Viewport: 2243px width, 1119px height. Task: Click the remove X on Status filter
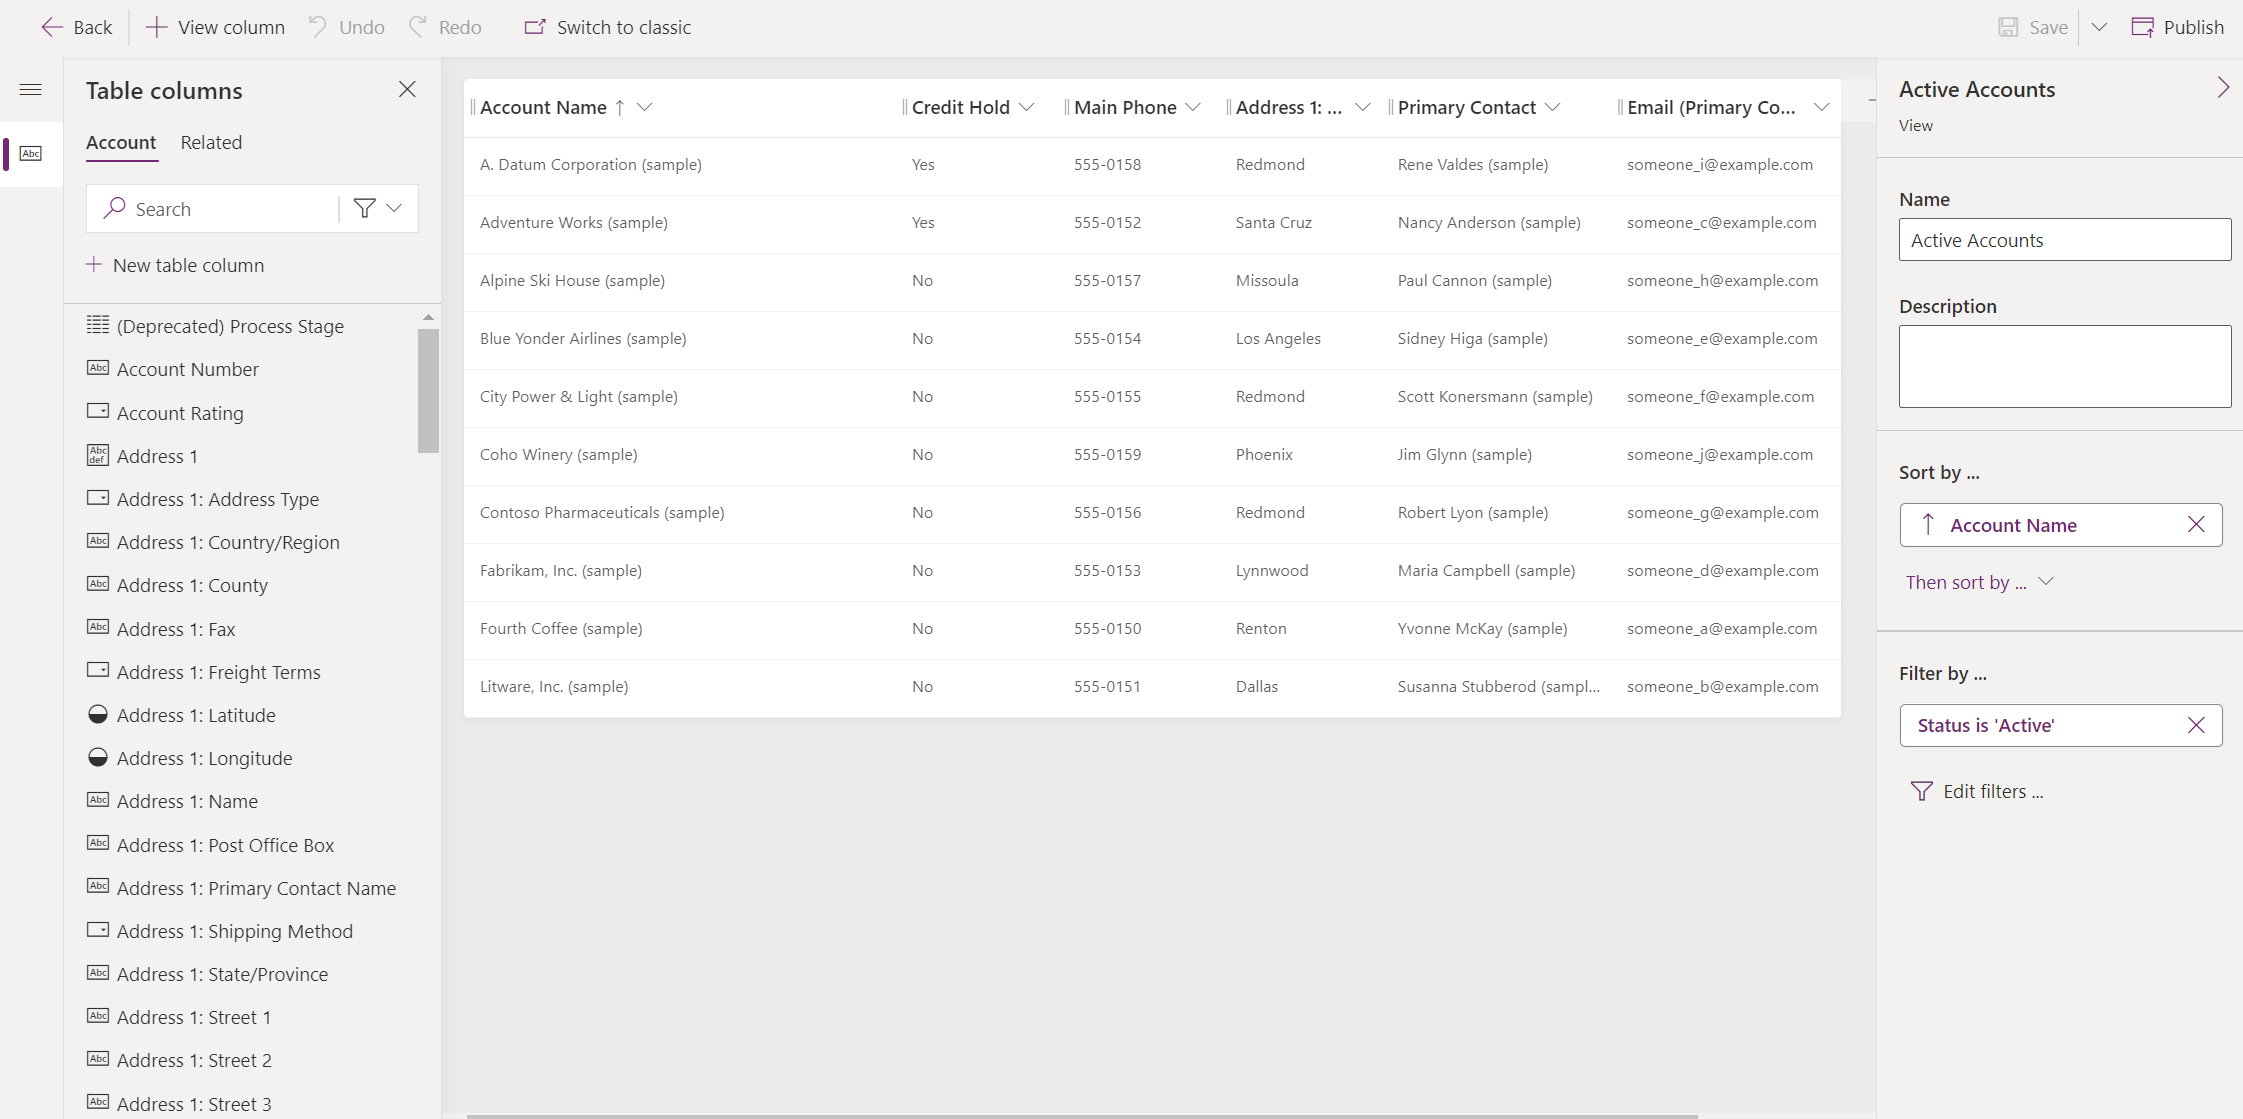(2197, 724)
